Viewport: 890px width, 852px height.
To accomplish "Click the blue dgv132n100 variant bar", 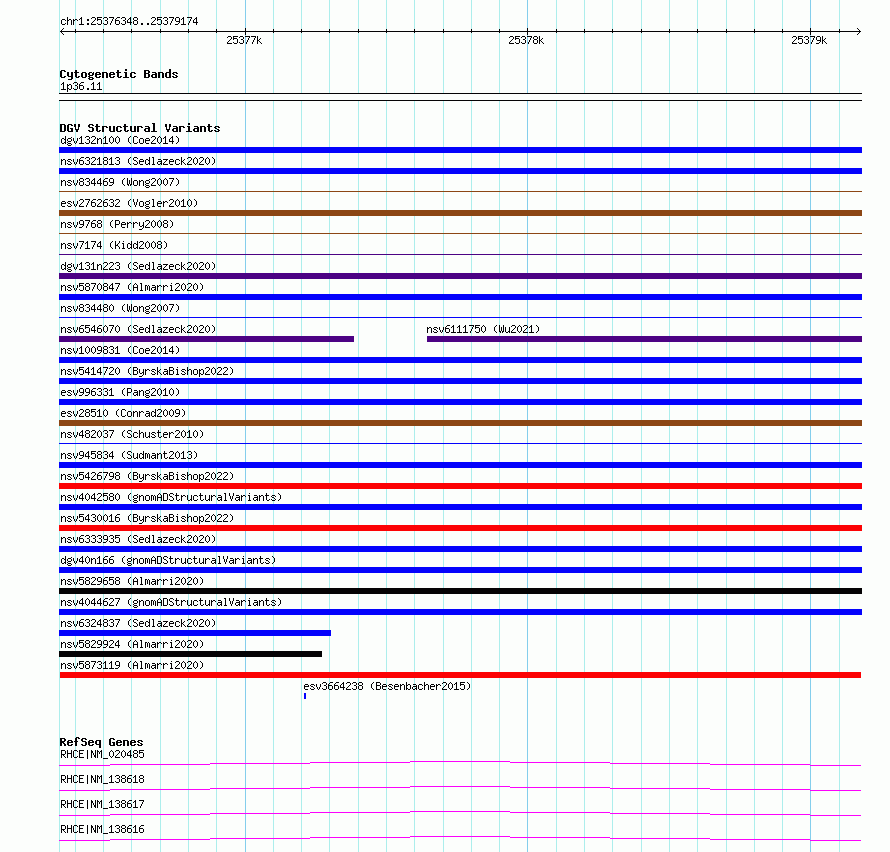I will 460,150.
